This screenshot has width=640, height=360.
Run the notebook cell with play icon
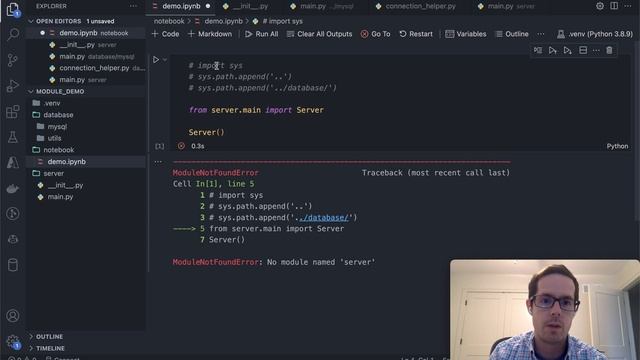click(156, 60)
